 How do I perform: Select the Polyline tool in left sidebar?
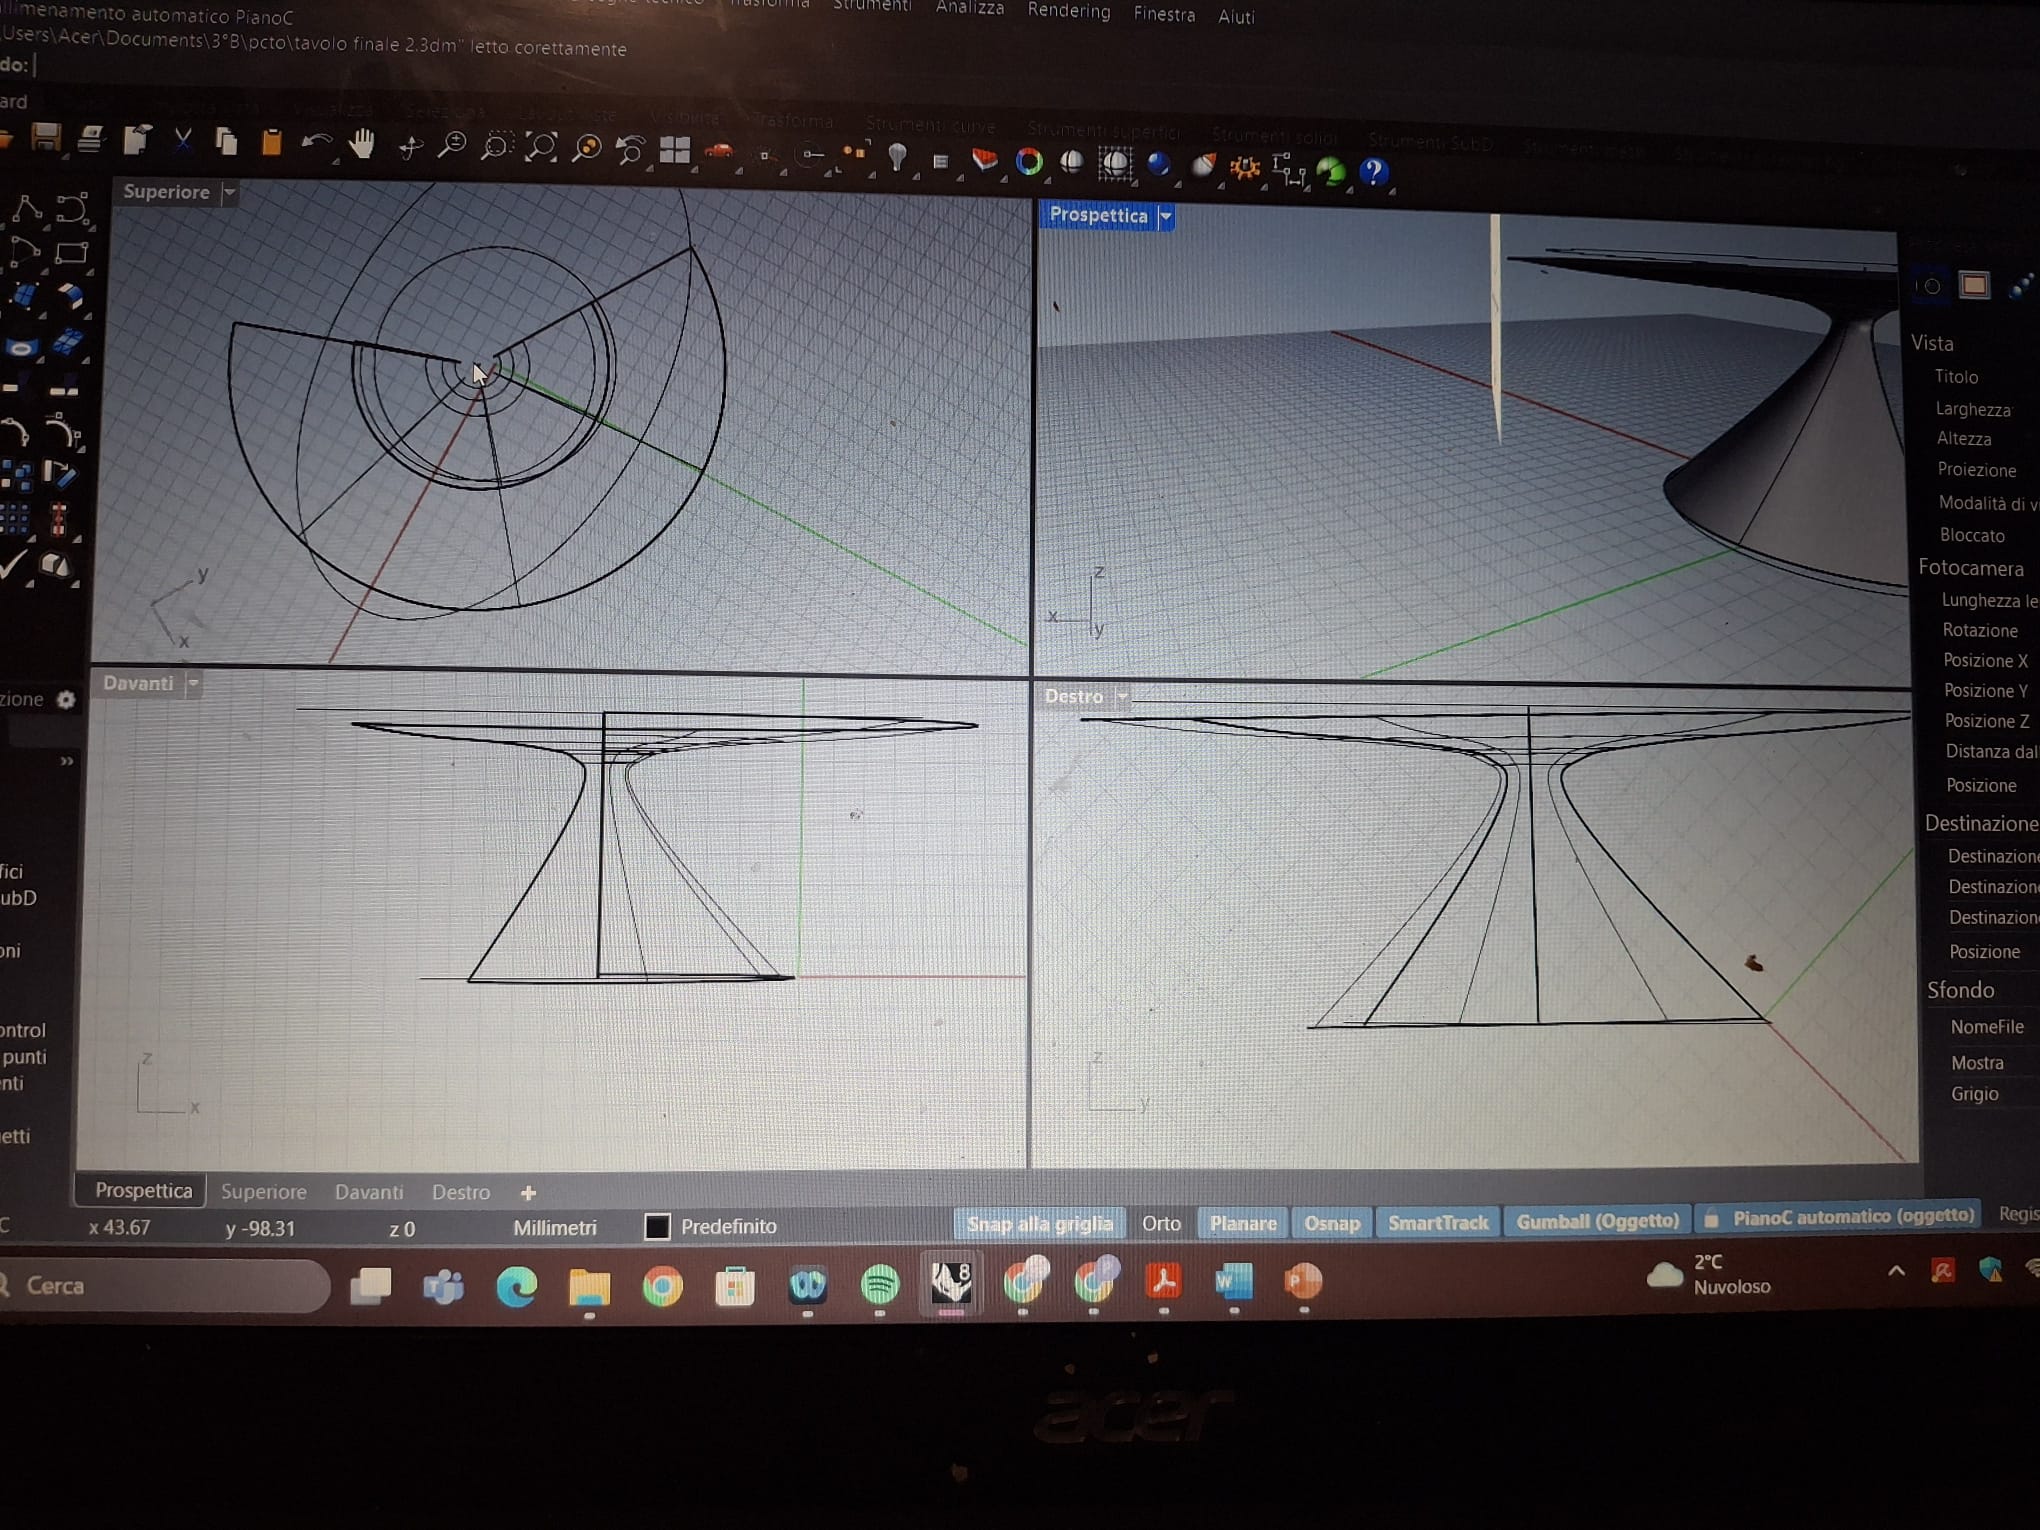27,208
